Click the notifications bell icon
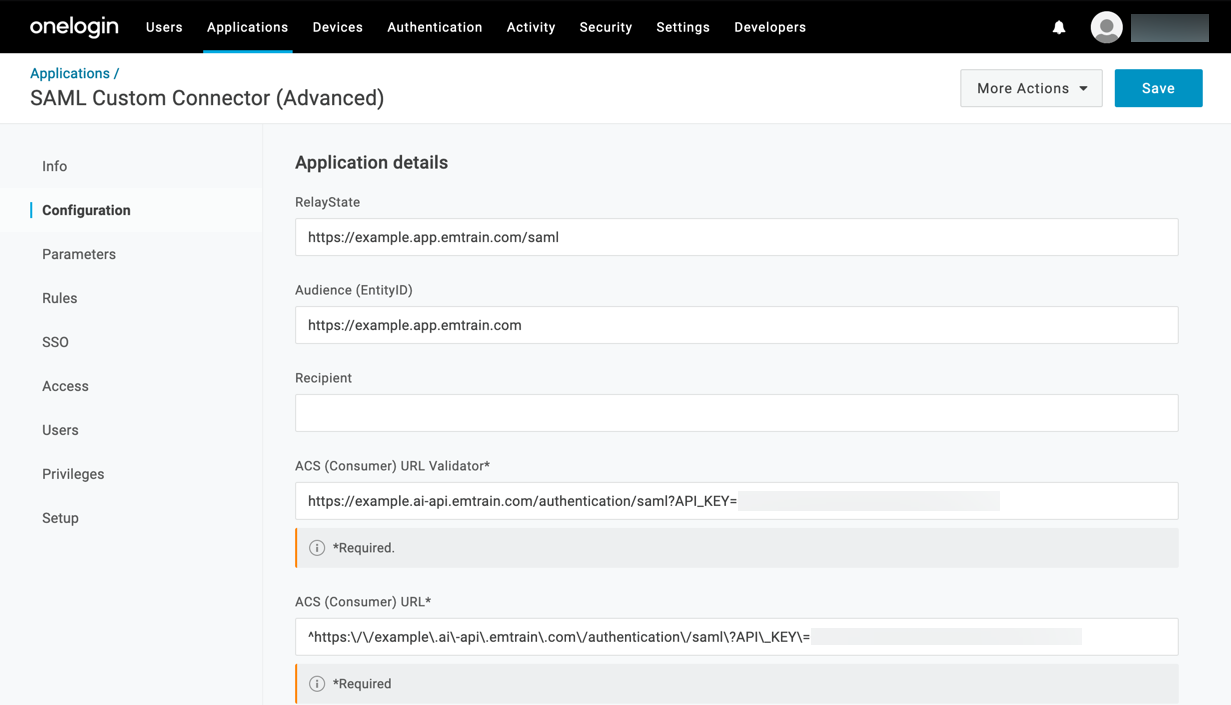The image size is (1231, 705). [x=1058, y=27]
